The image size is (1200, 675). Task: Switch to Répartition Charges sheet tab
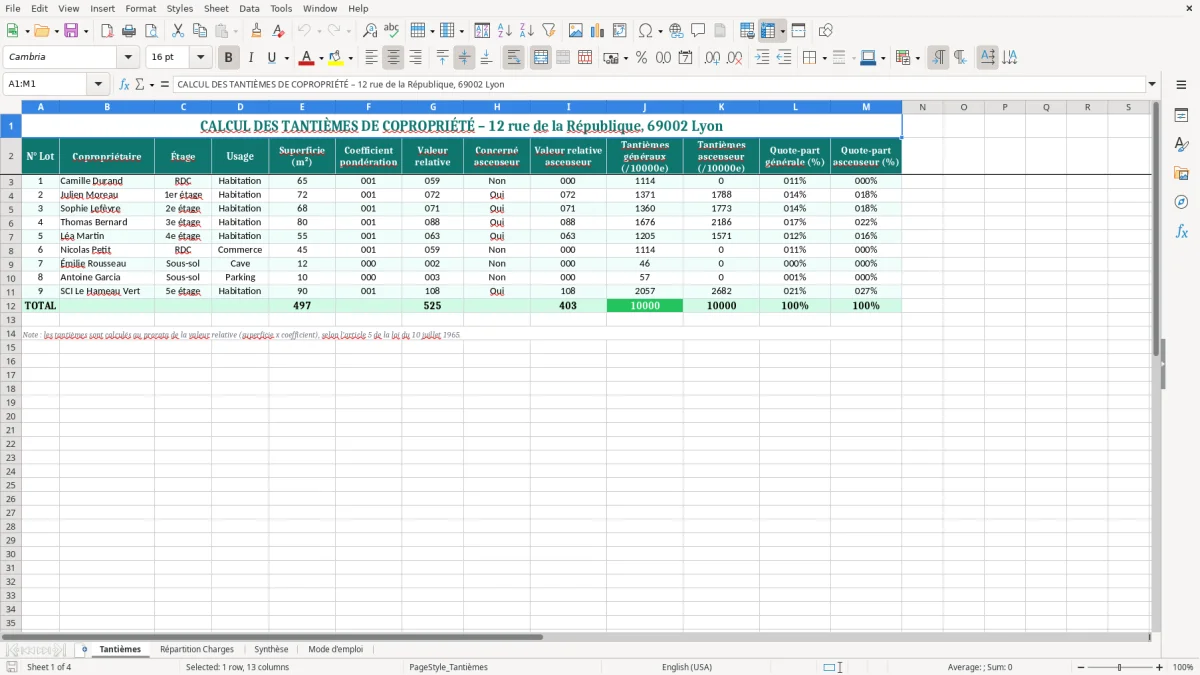197,649
